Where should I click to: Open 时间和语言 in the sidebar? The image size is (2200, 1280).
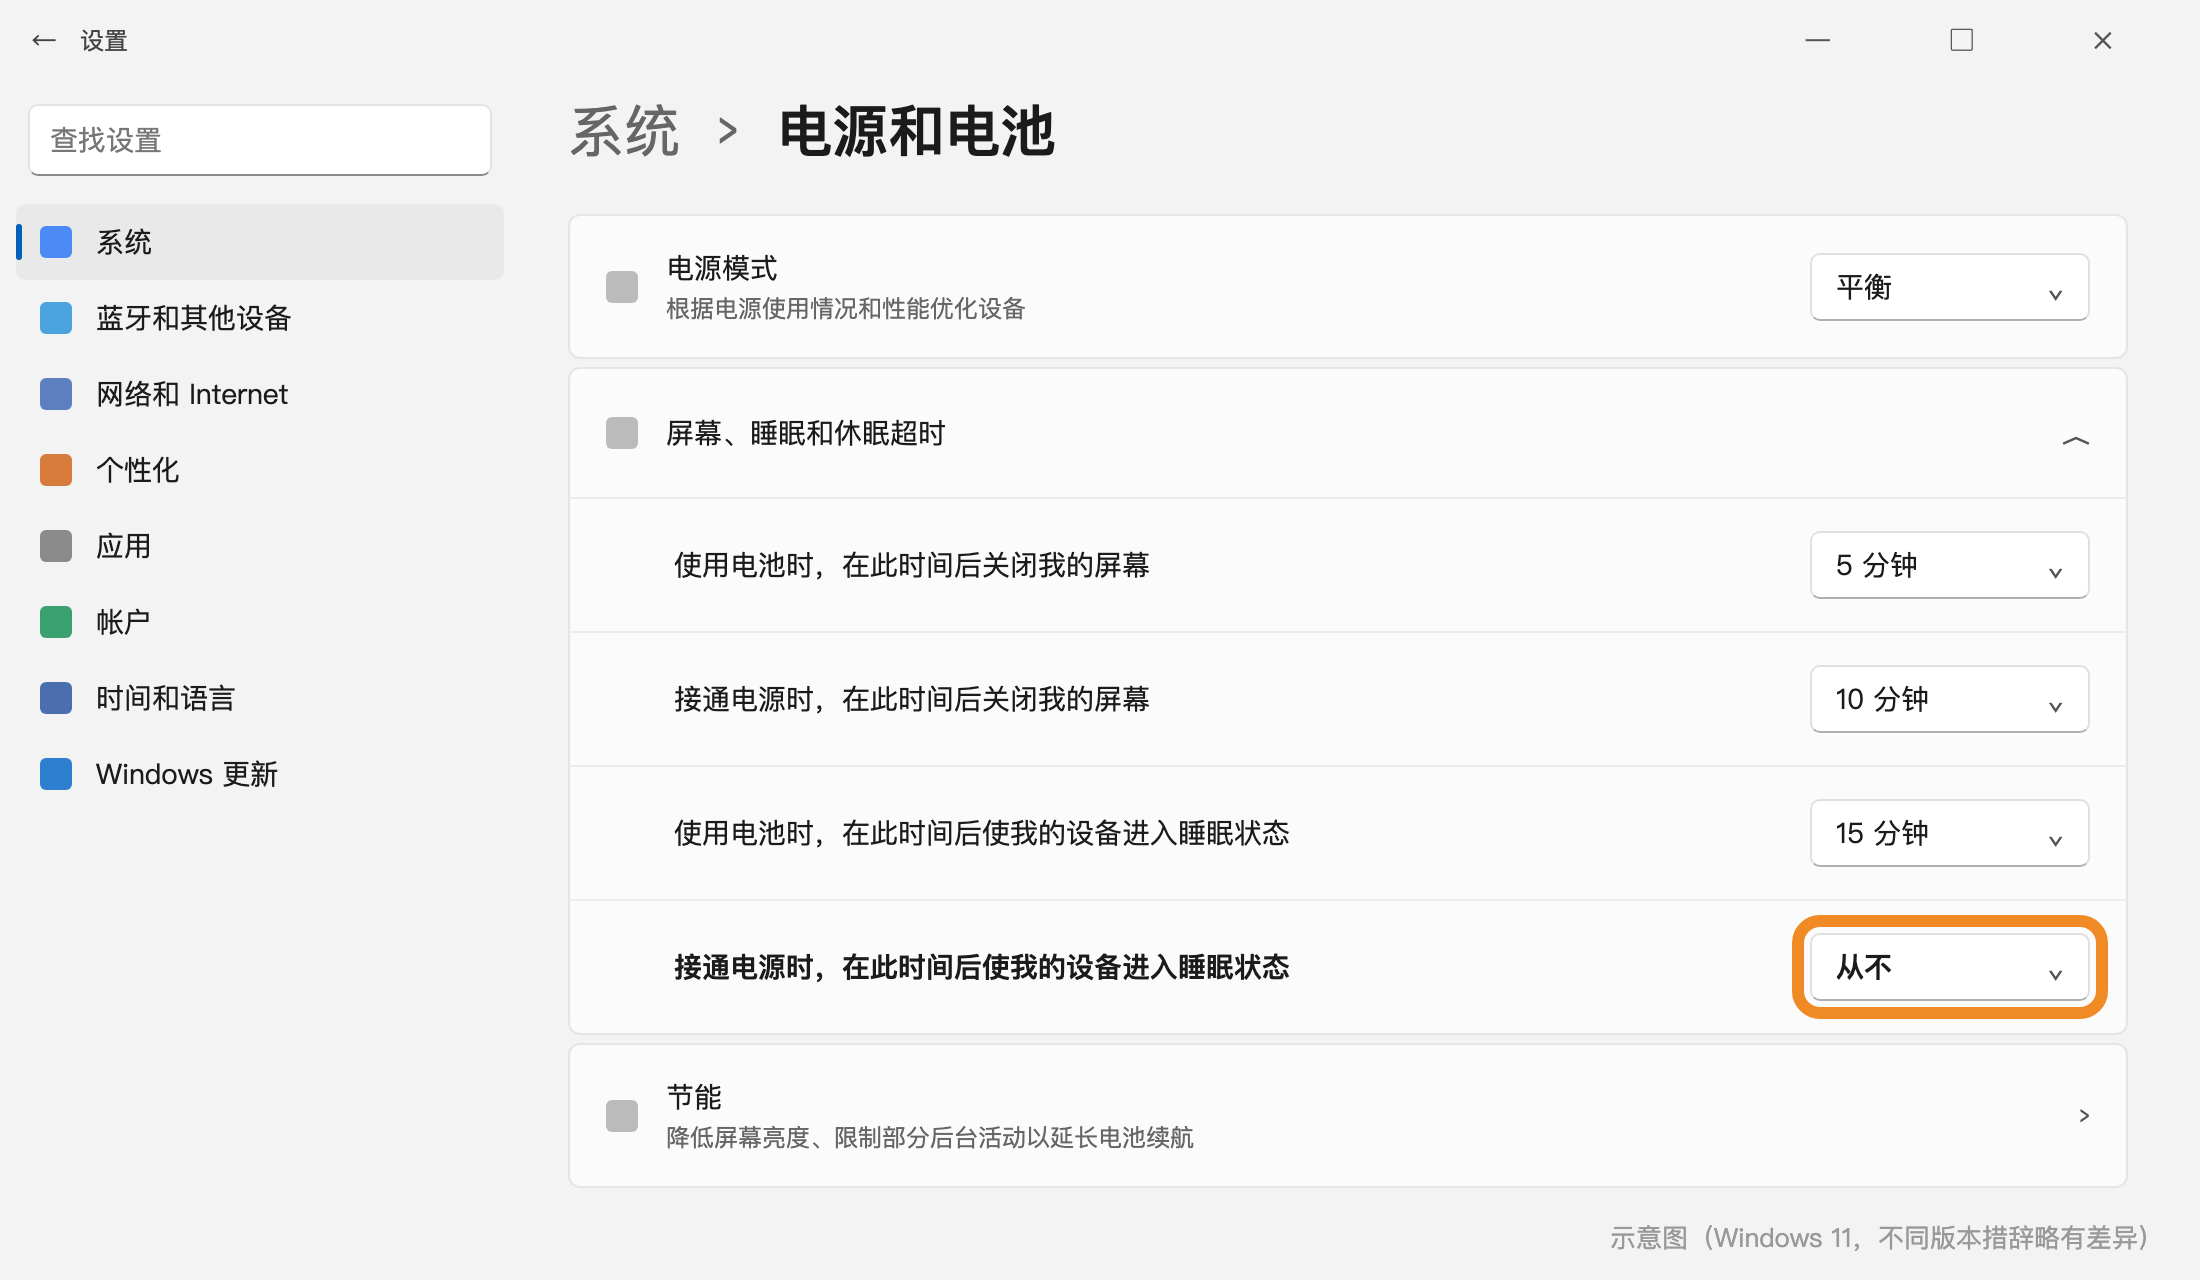coord(260,698)
